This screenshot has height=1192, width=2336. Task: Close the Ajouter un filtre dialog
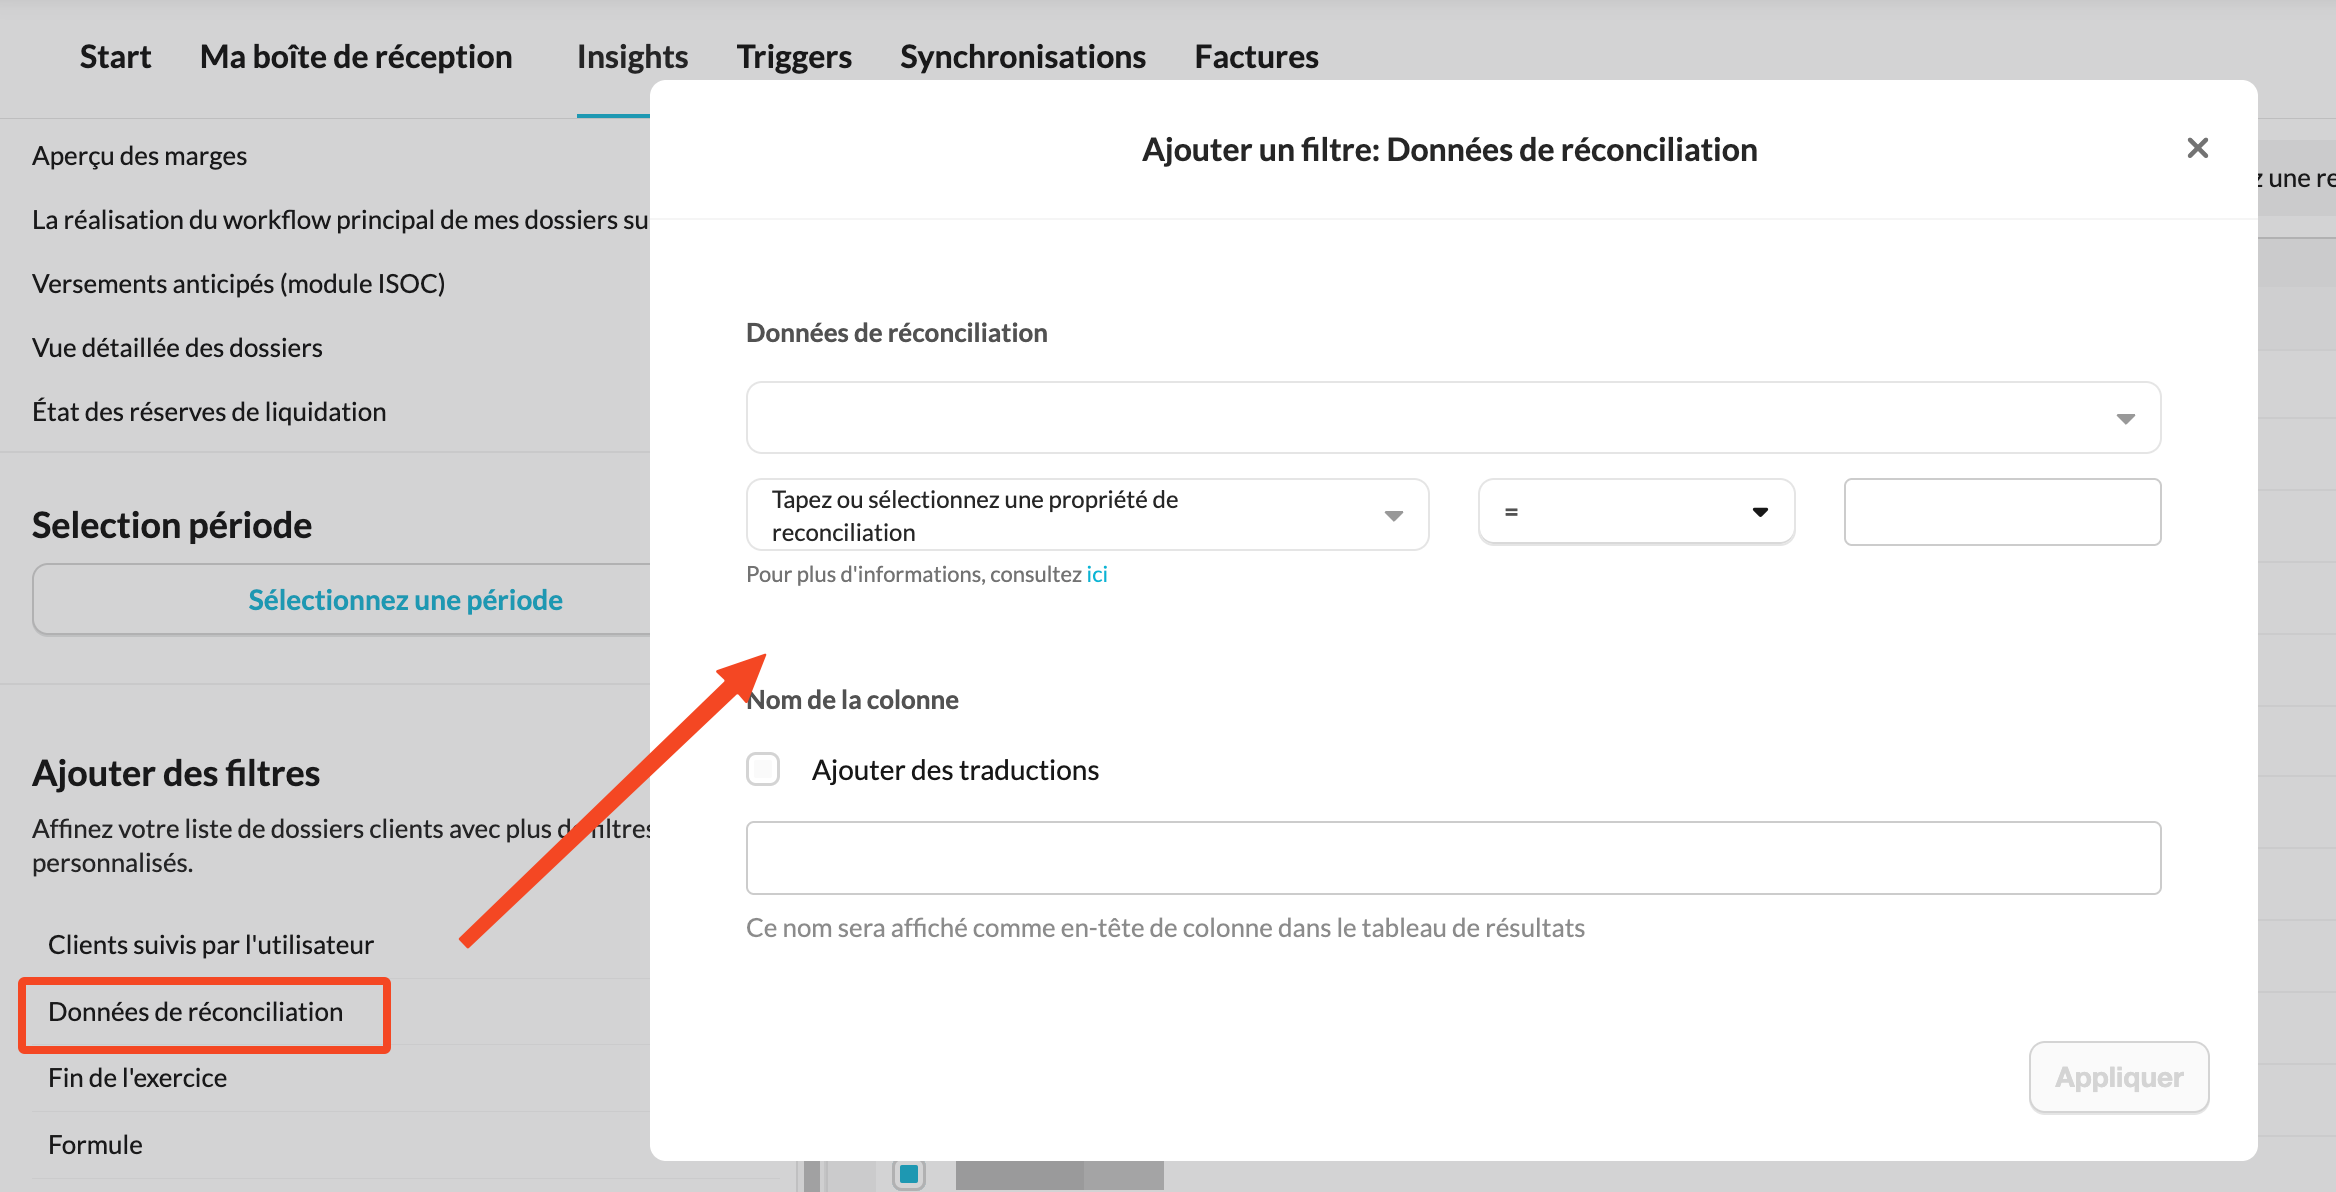pos(2197,149)
